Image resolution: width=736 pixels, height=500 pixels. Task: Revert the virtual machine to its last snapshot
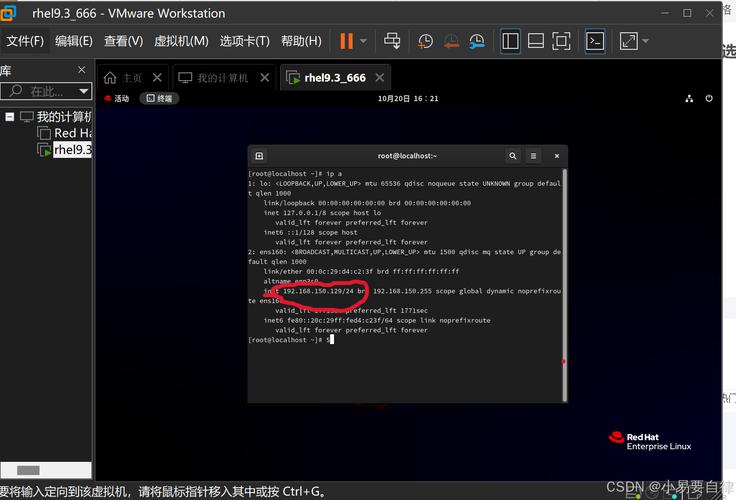[451, 41]
